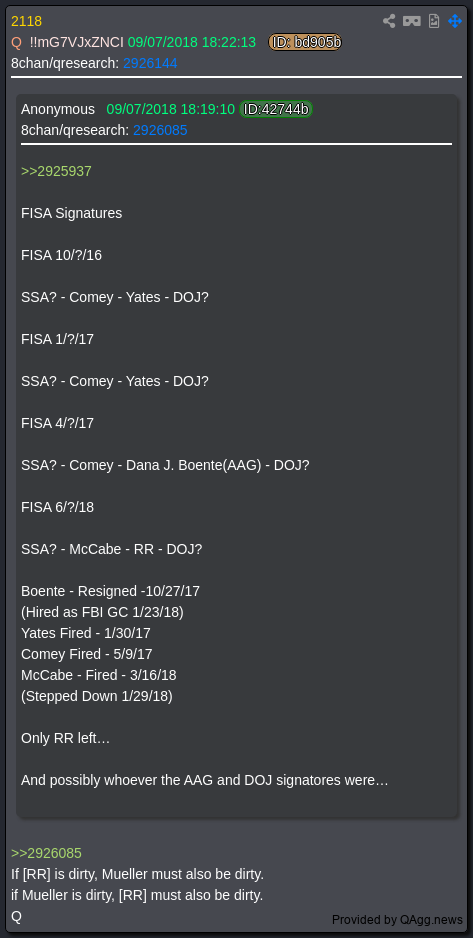
Task: Click the share icon on post 2118
Action: point(389,21)
